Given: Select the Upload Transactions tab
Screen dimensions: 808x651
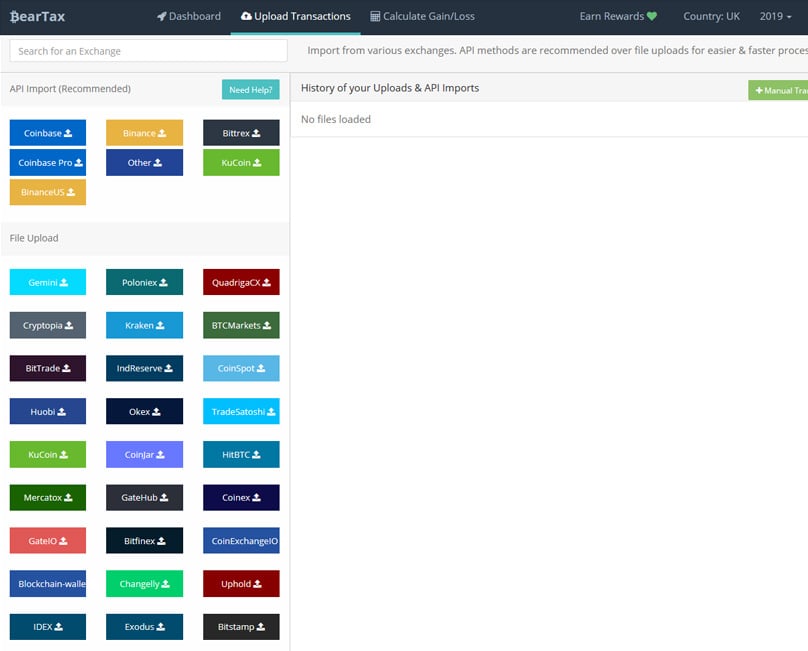Looking at the screenshot, I should pyautogui.click(x=296, y=16).
